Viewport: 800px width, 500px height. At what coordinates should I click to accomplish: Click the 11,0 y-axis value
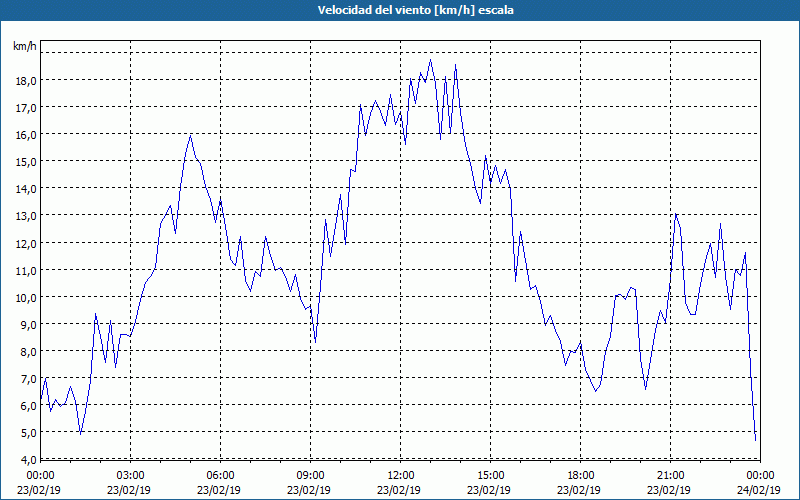[26, 270]
